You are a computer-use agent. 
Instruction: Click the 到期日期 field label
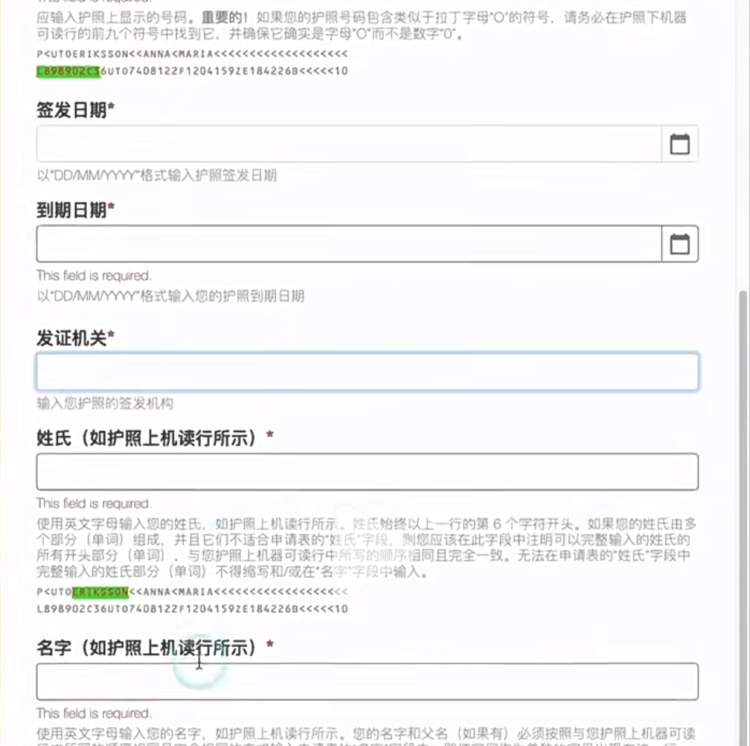tap(75, 210)
